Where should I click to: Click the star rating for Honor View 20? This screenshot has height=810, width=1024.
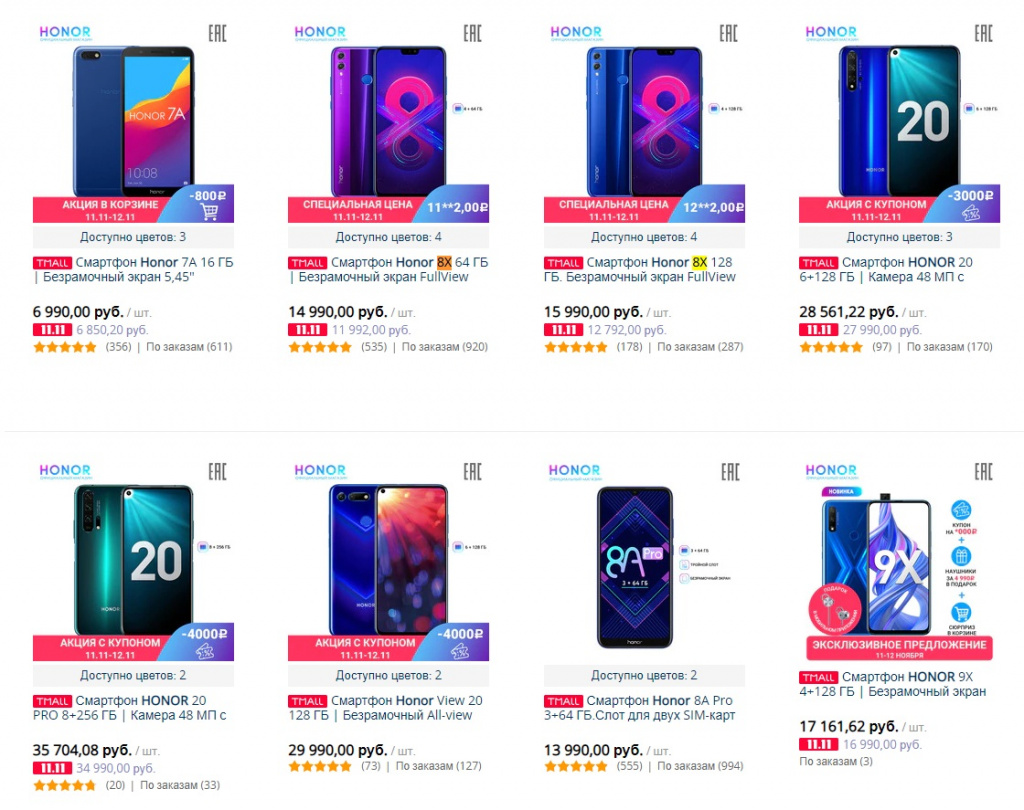[320, 766]
